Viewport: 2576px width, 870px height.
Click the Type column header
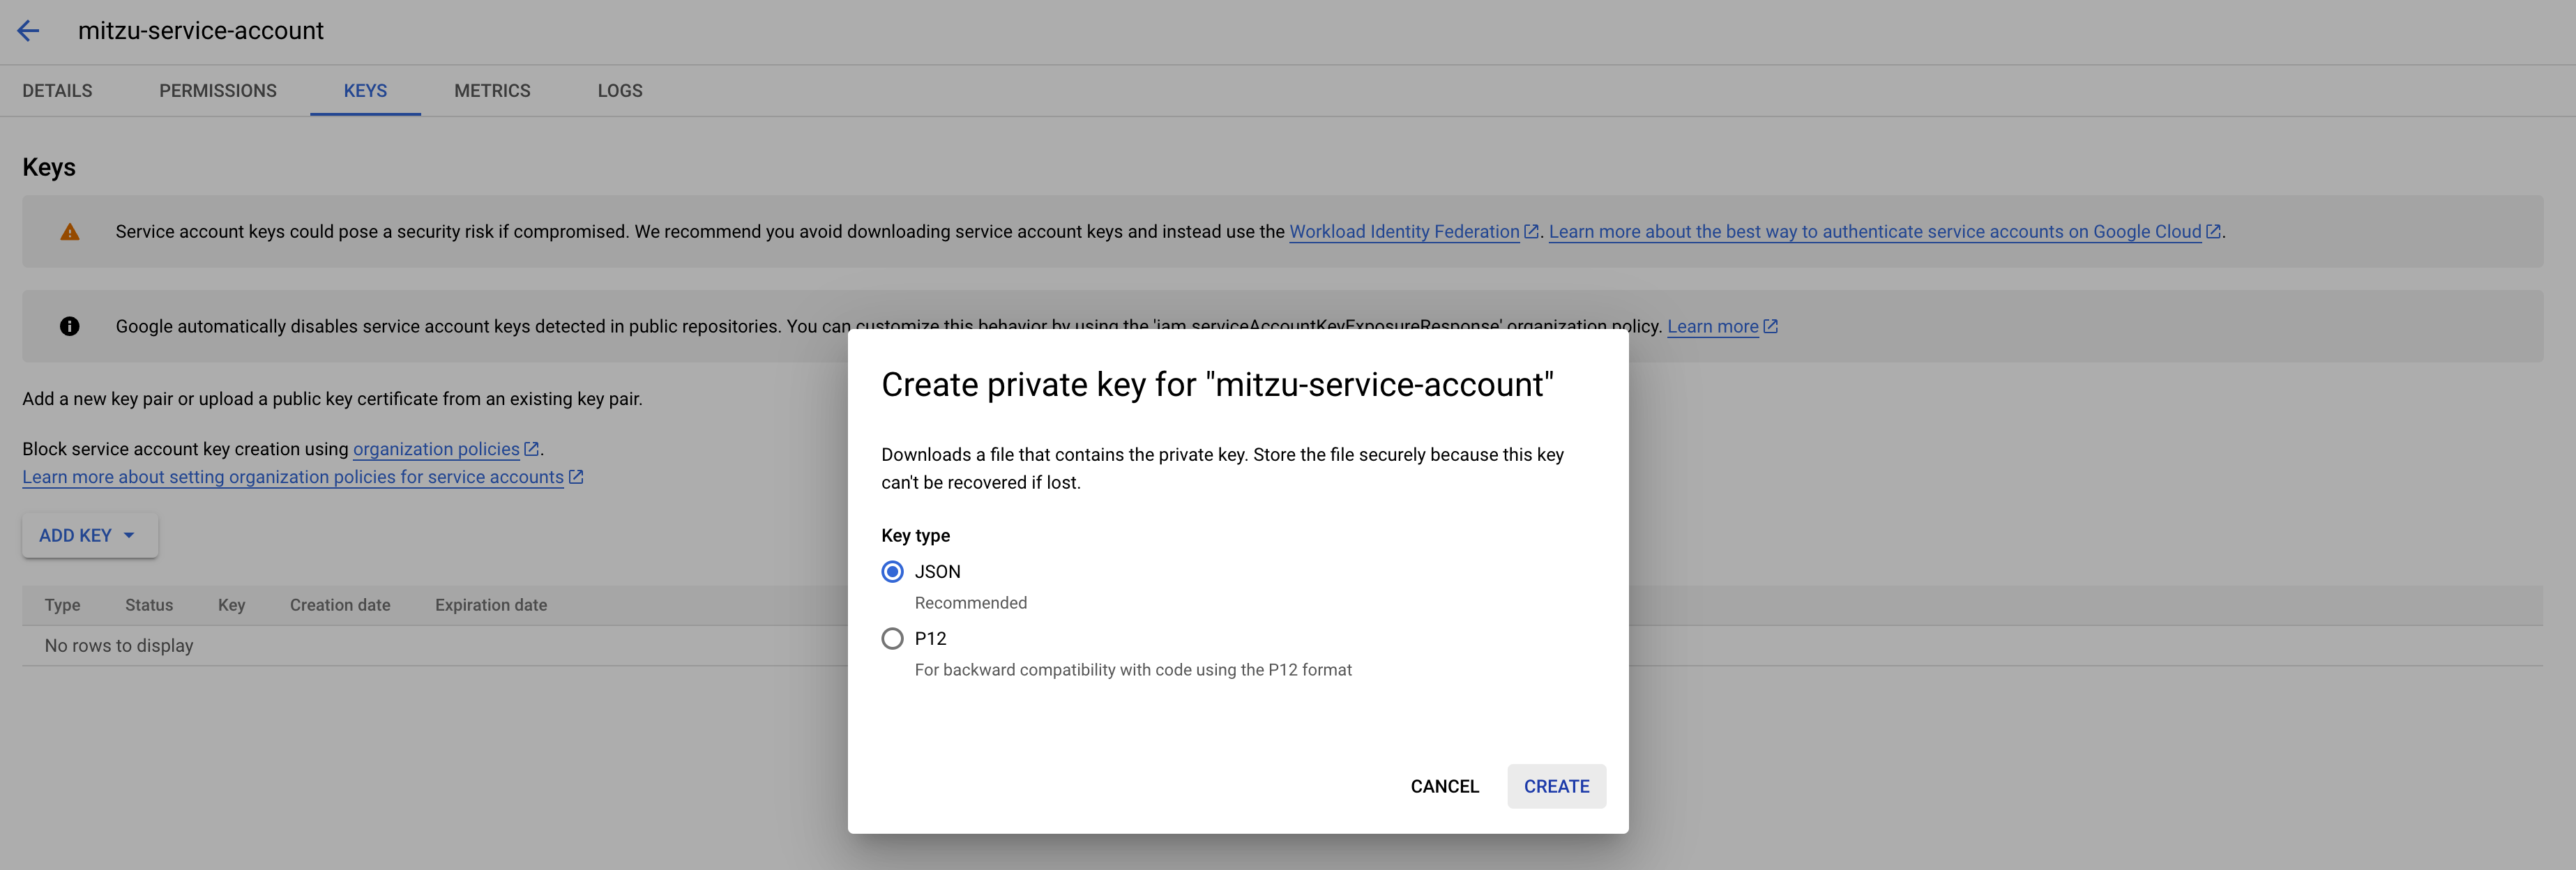tap(62, 605)
